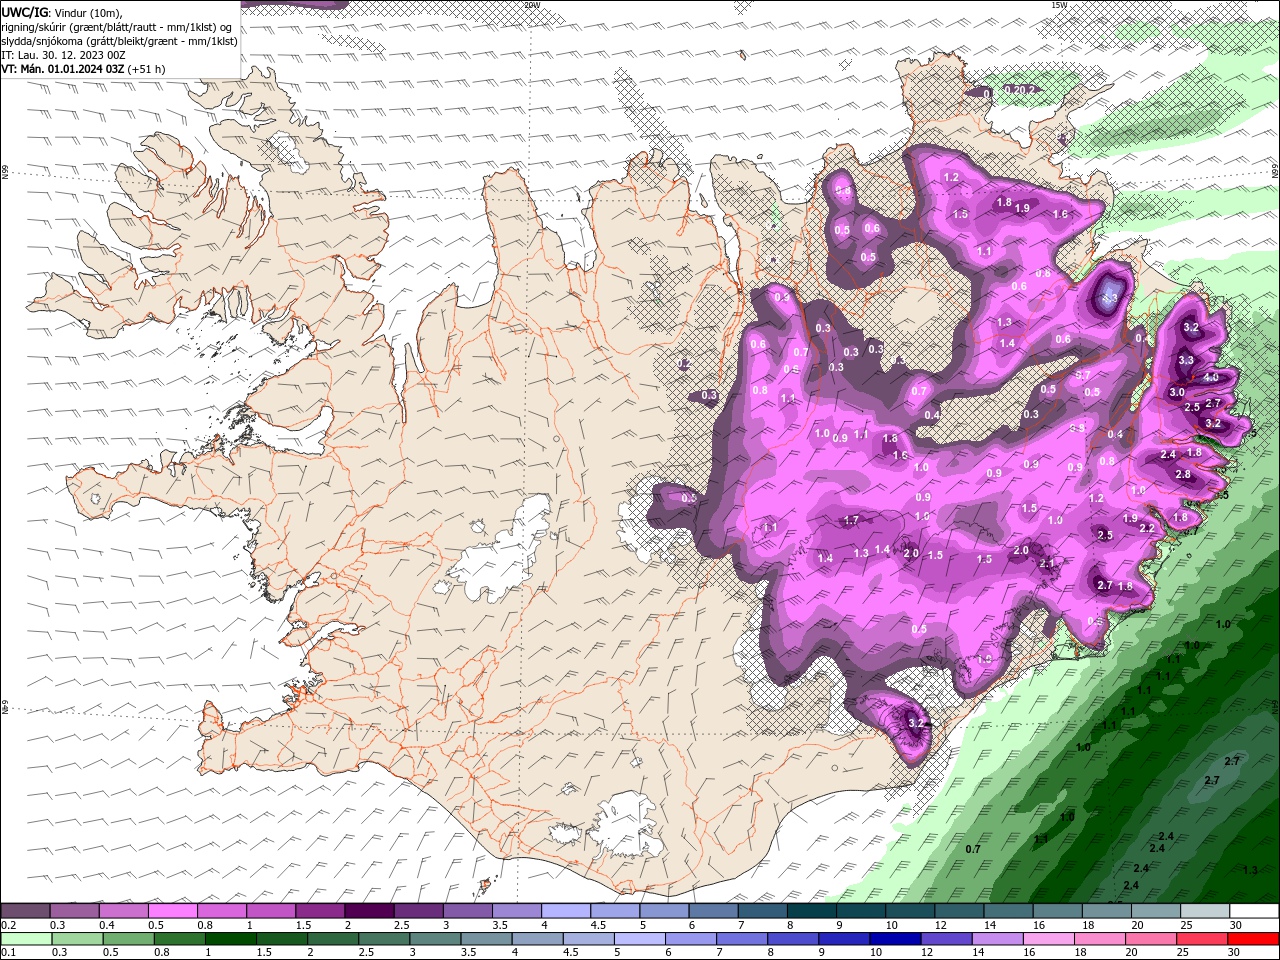
Task: Click the medium green 0.5 swatch in rain legend
Action: click(x=128, y=939)
